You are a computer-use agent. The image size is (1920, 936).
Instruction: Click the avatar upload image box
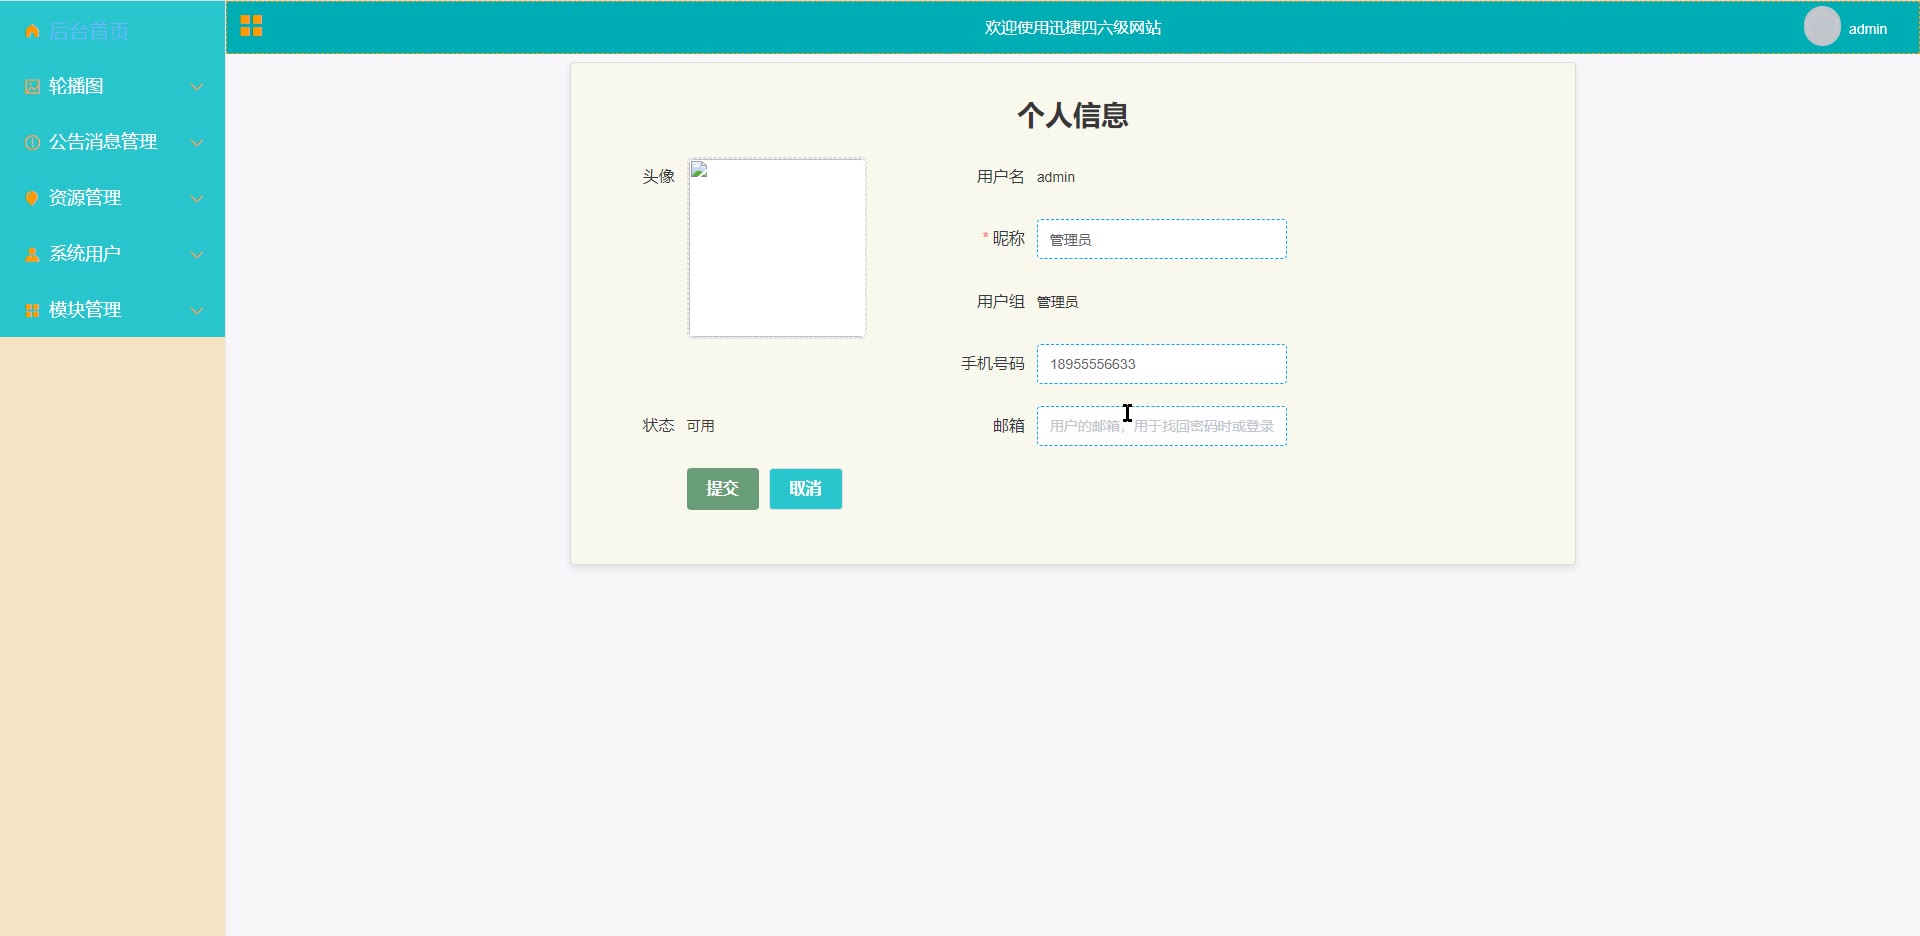777,247
